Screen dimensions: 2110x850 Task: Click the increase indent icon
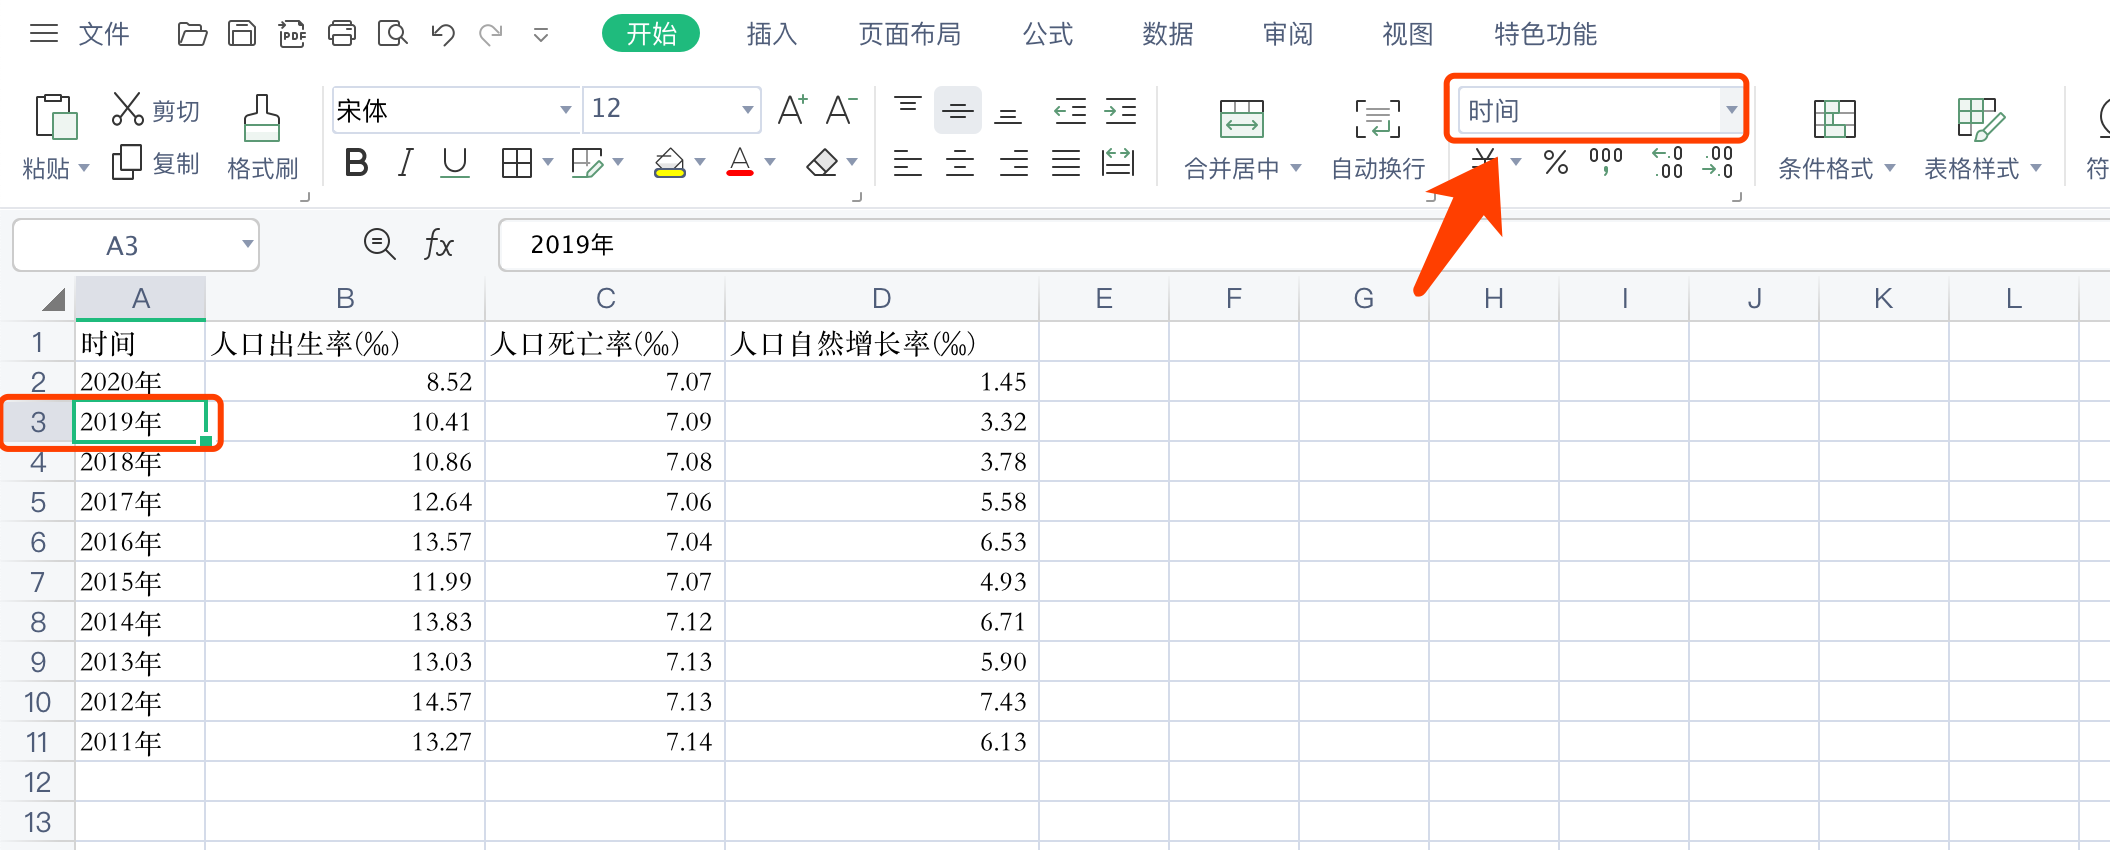tap(1120, 110)
